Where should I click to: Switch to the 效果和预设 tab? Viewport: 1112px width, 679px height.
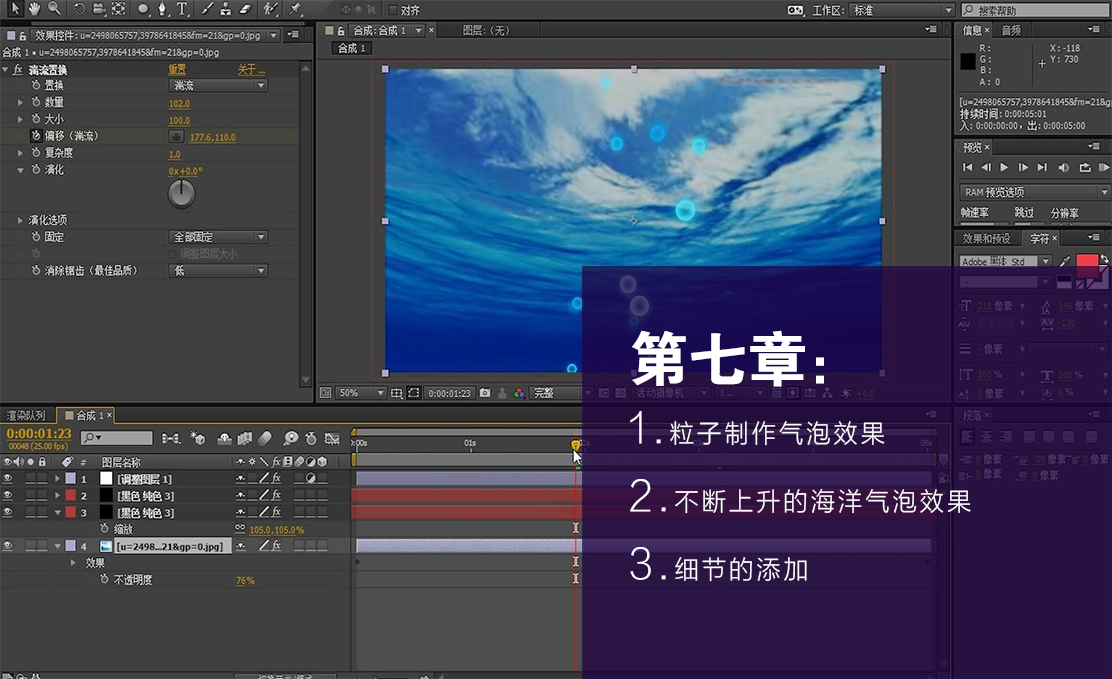coord(986,238)
